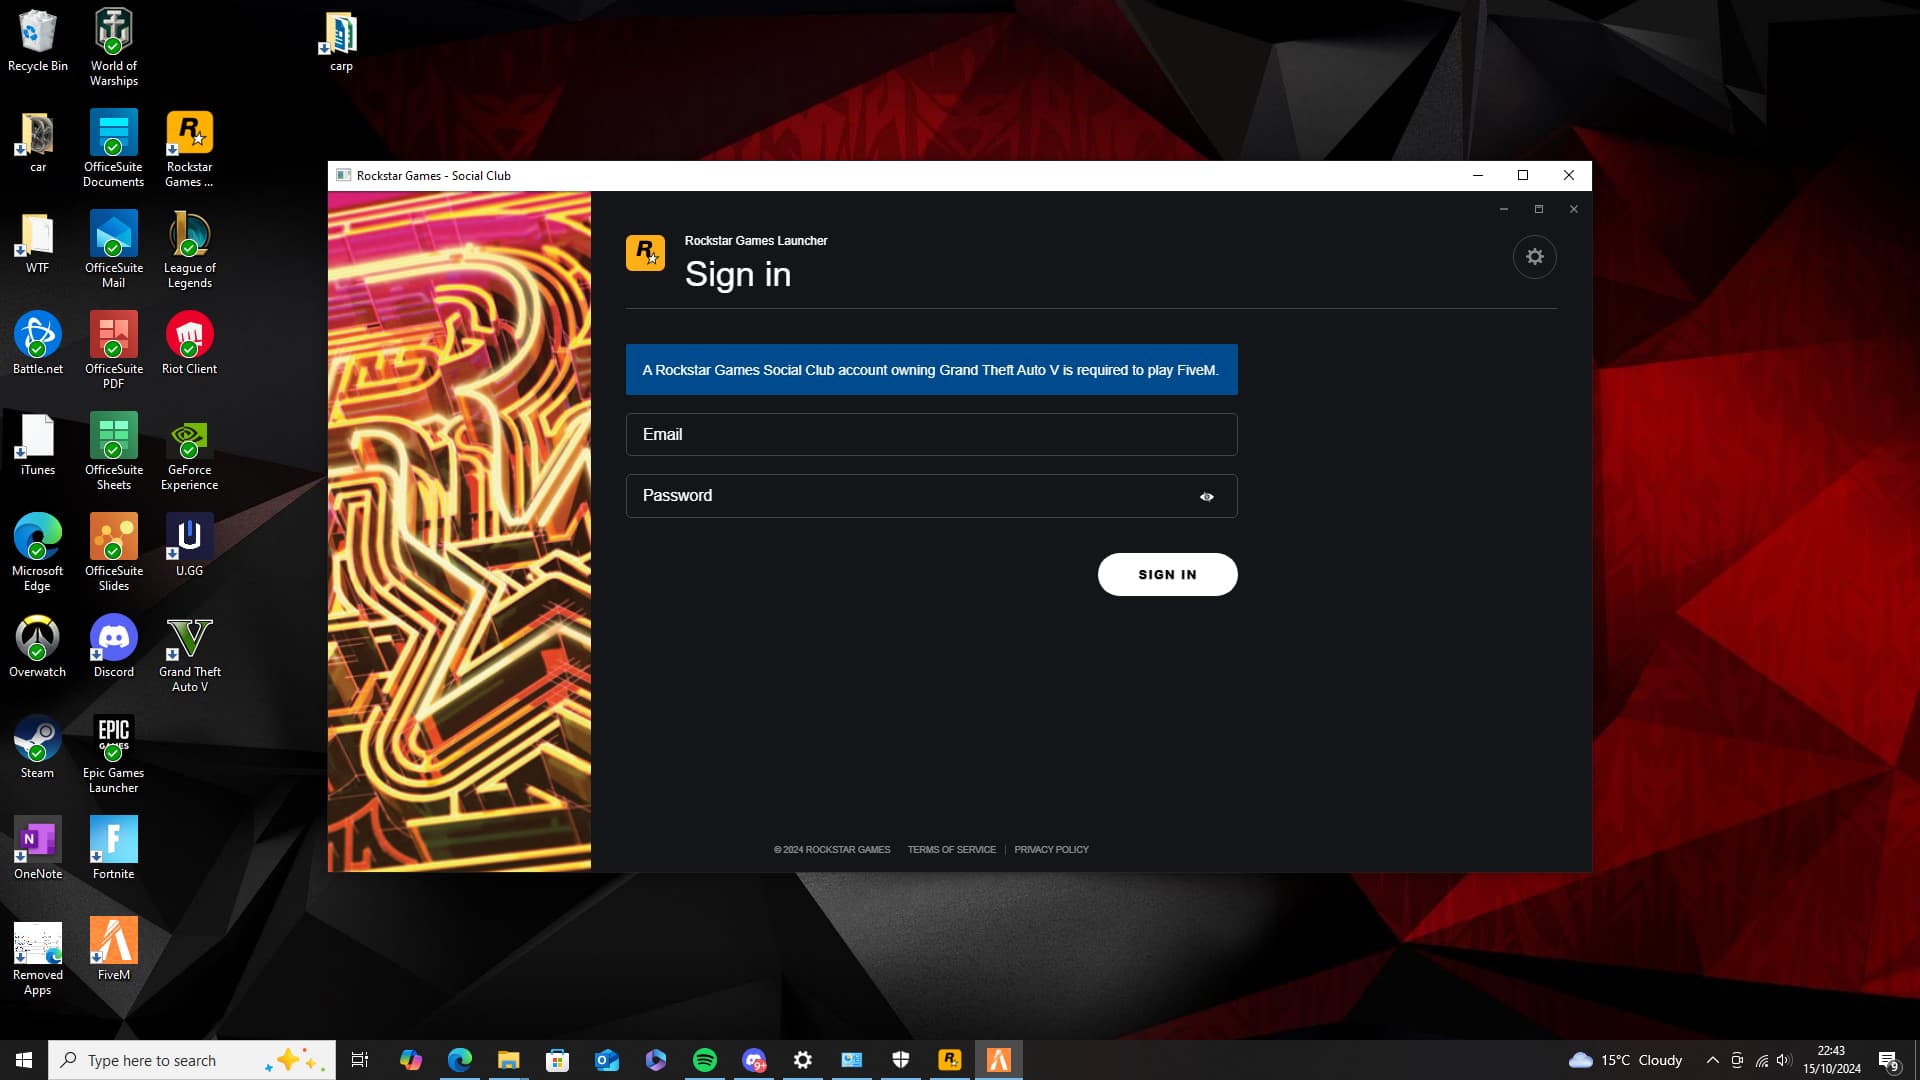Select the League of Legends desktop icon
Screen dimensions: 1920x1080
click(x=189, y=250)
